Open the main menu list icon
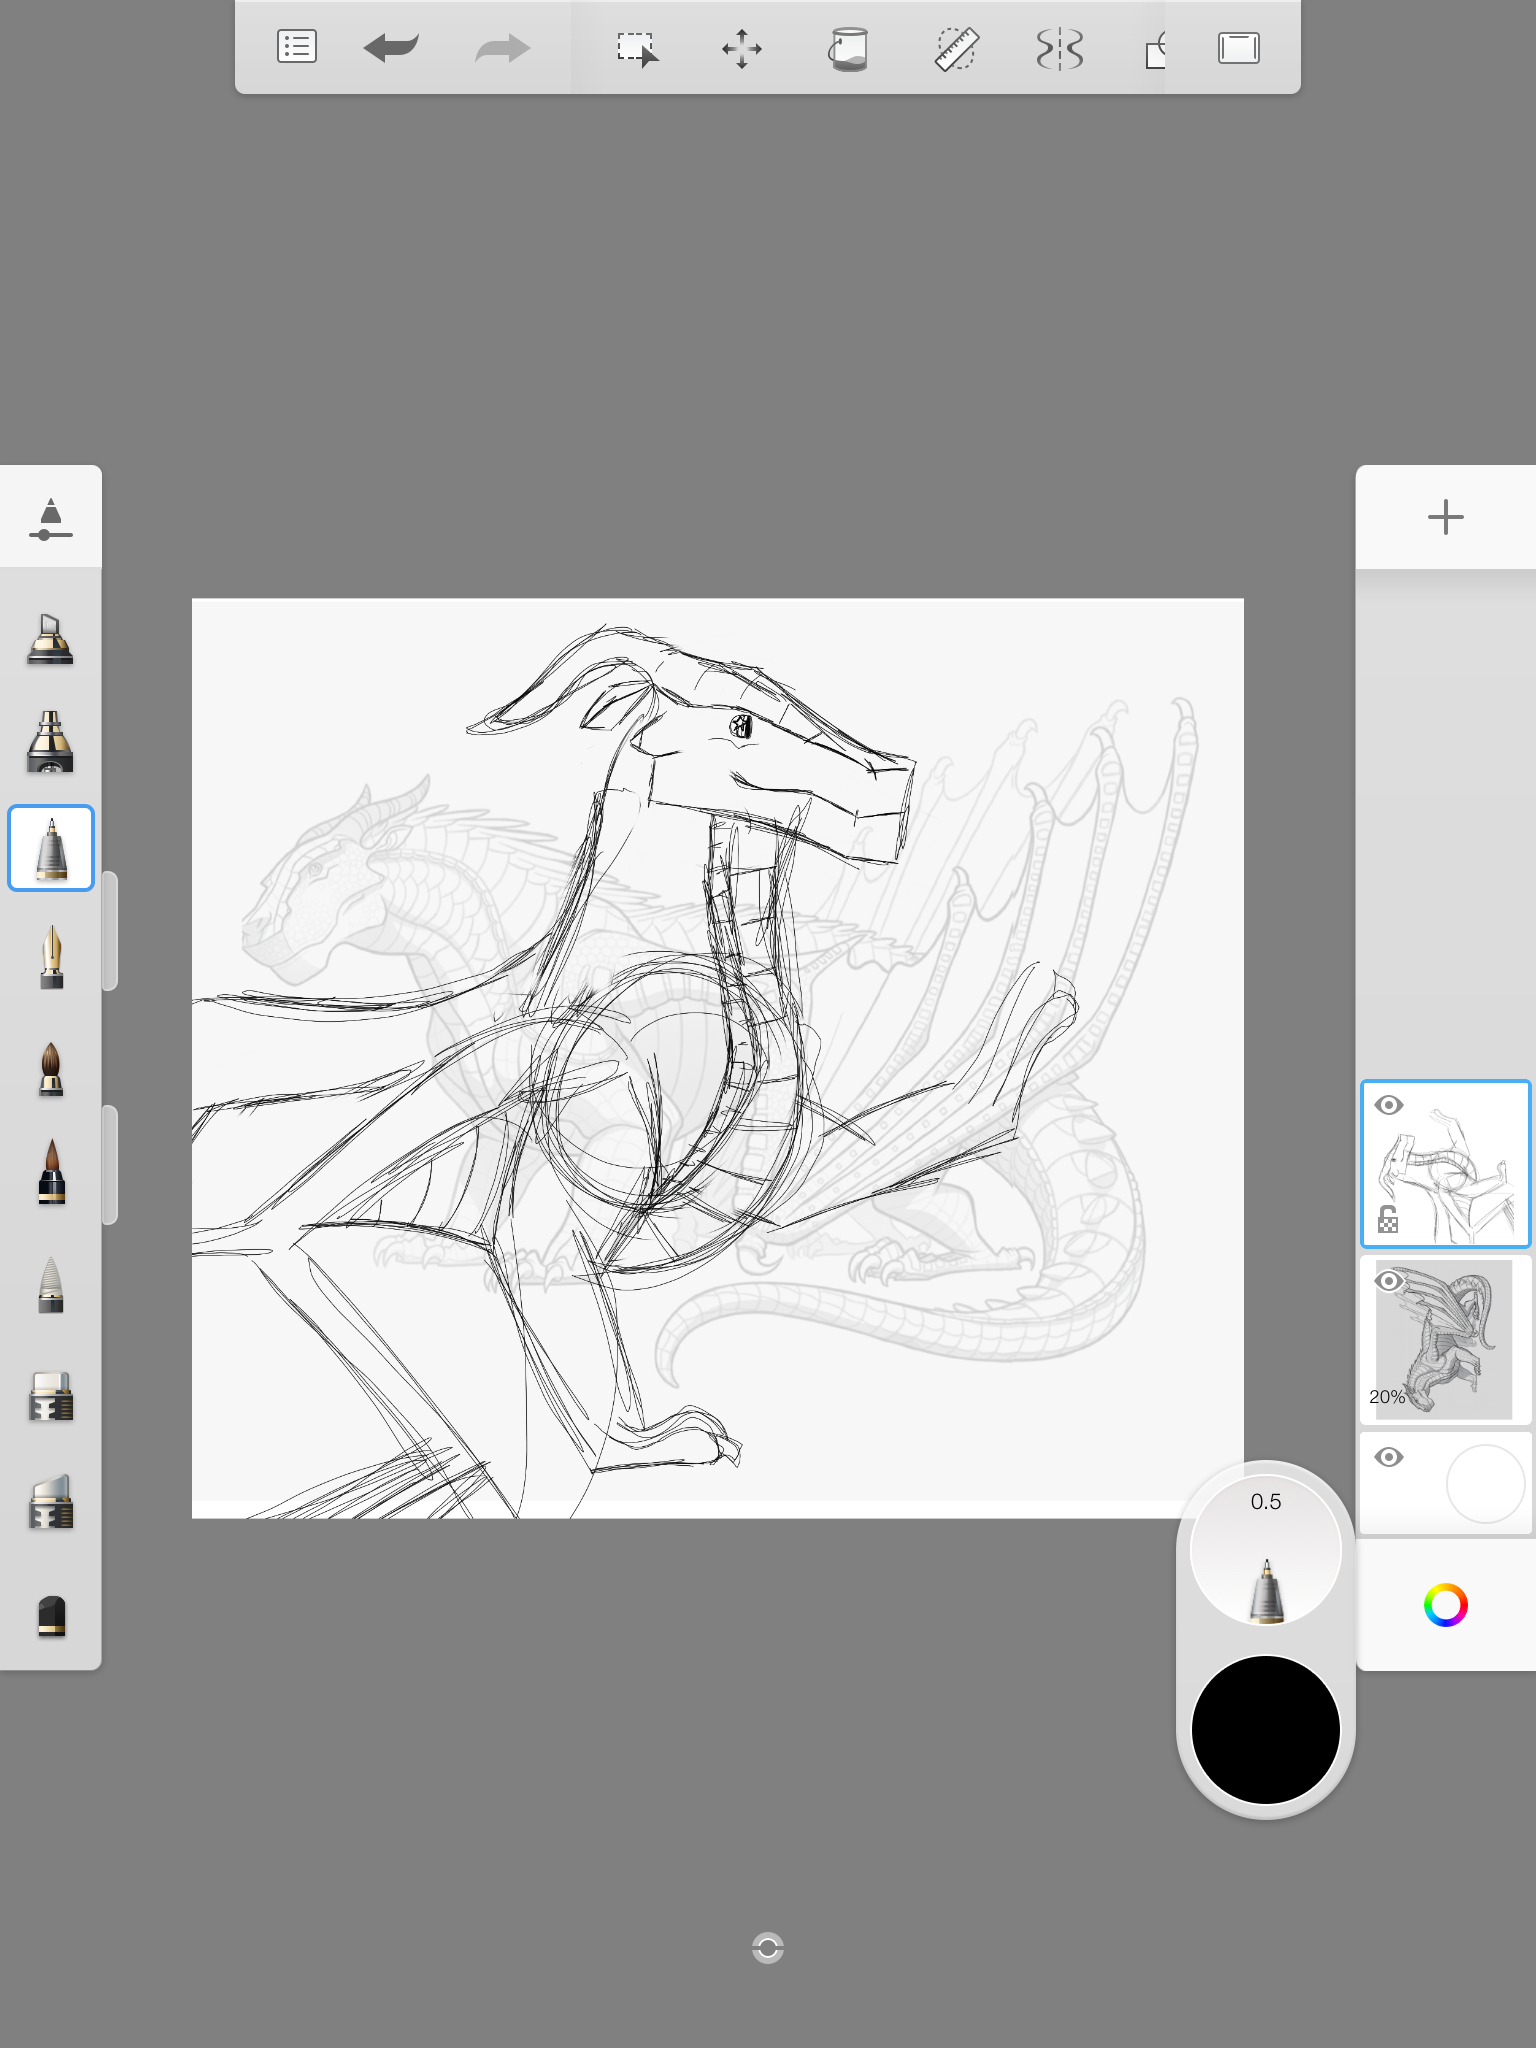The height and width of the screenshot is (2048, 1536). tap(296, 47)
